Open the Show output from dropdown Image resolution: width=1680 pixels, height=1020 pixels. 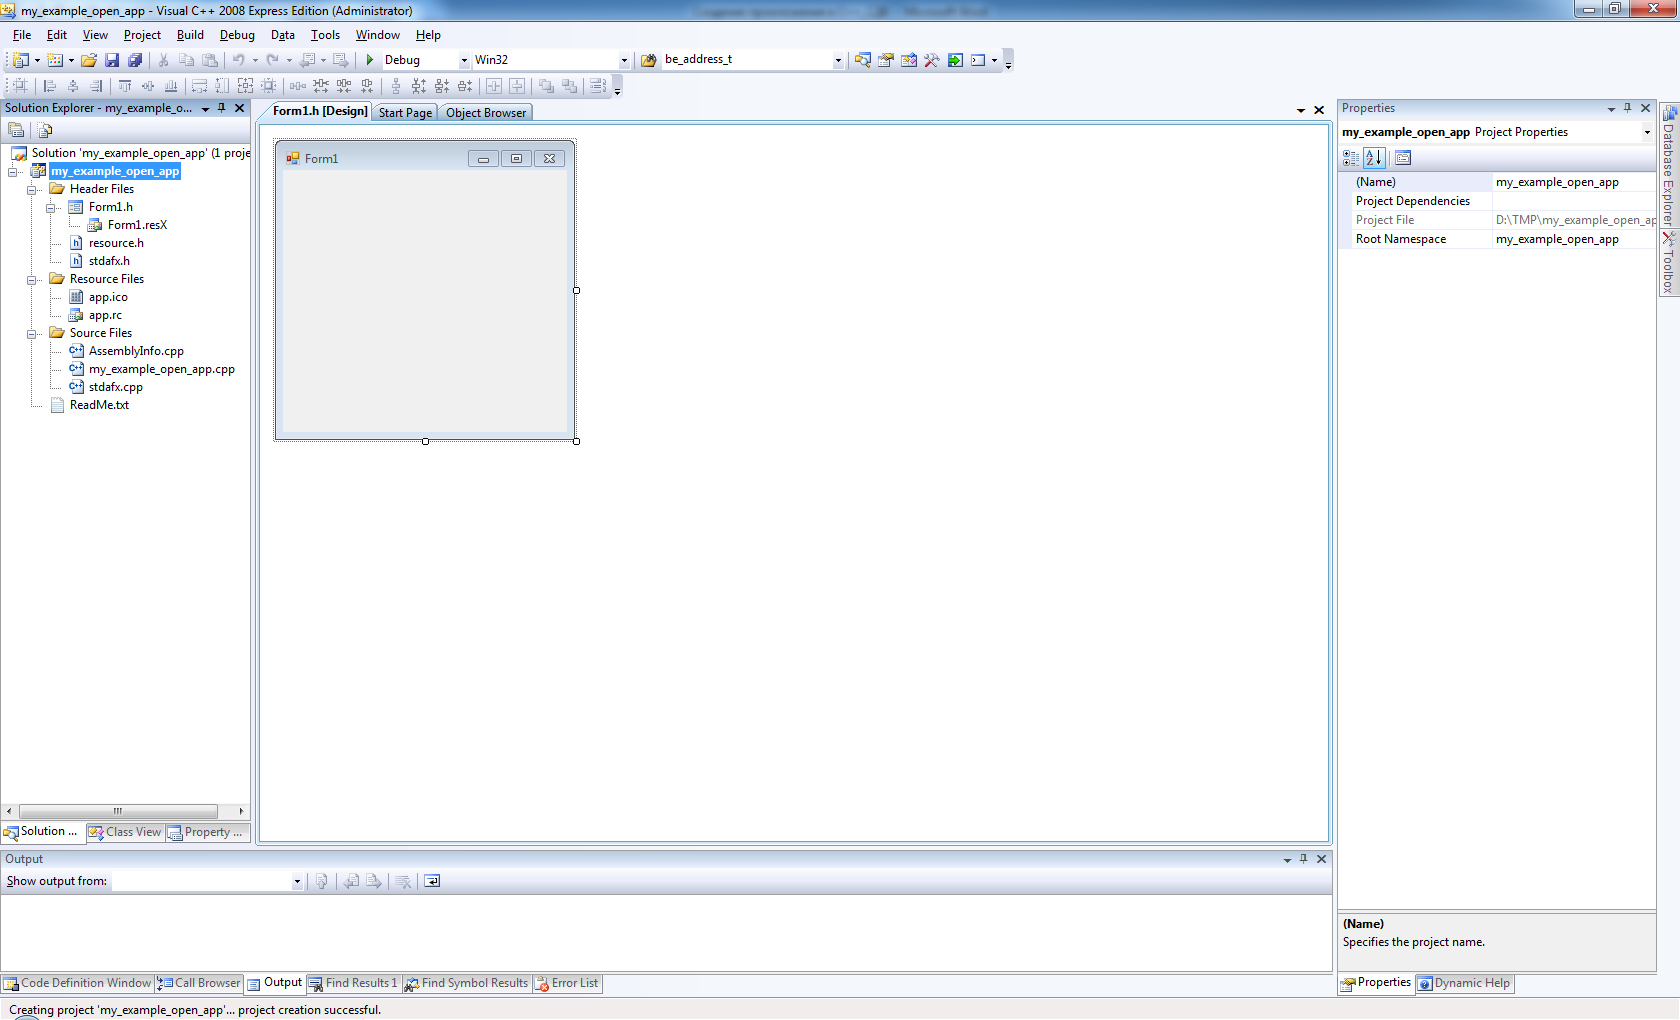coord(297,881)
